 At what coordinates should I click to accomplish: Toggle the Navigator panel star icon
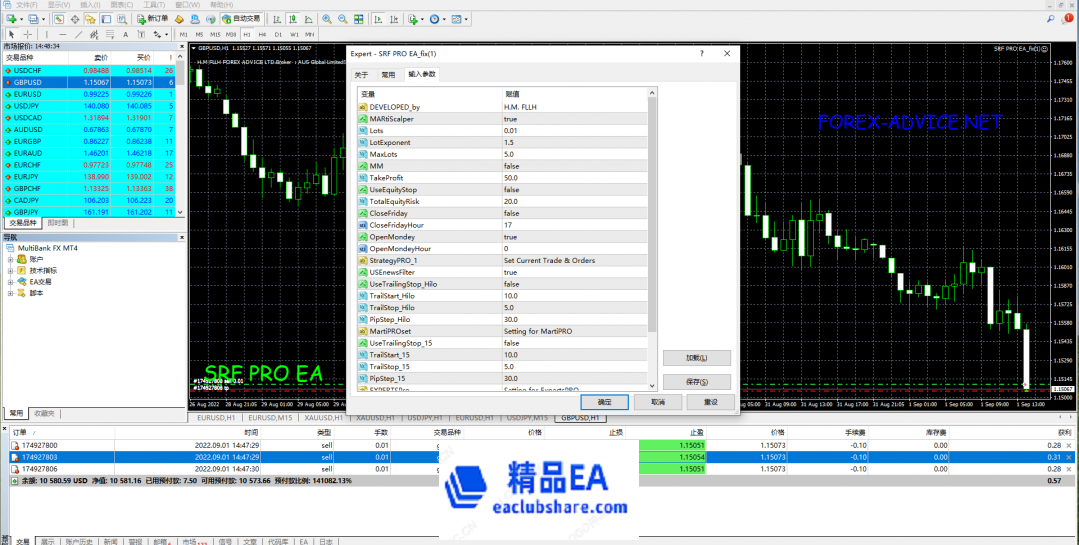click(x=90, y=19)
